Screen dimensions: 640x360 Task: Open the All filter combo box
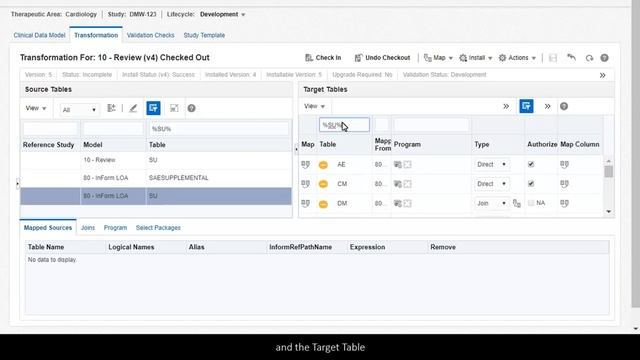click(x=79, y=109)
